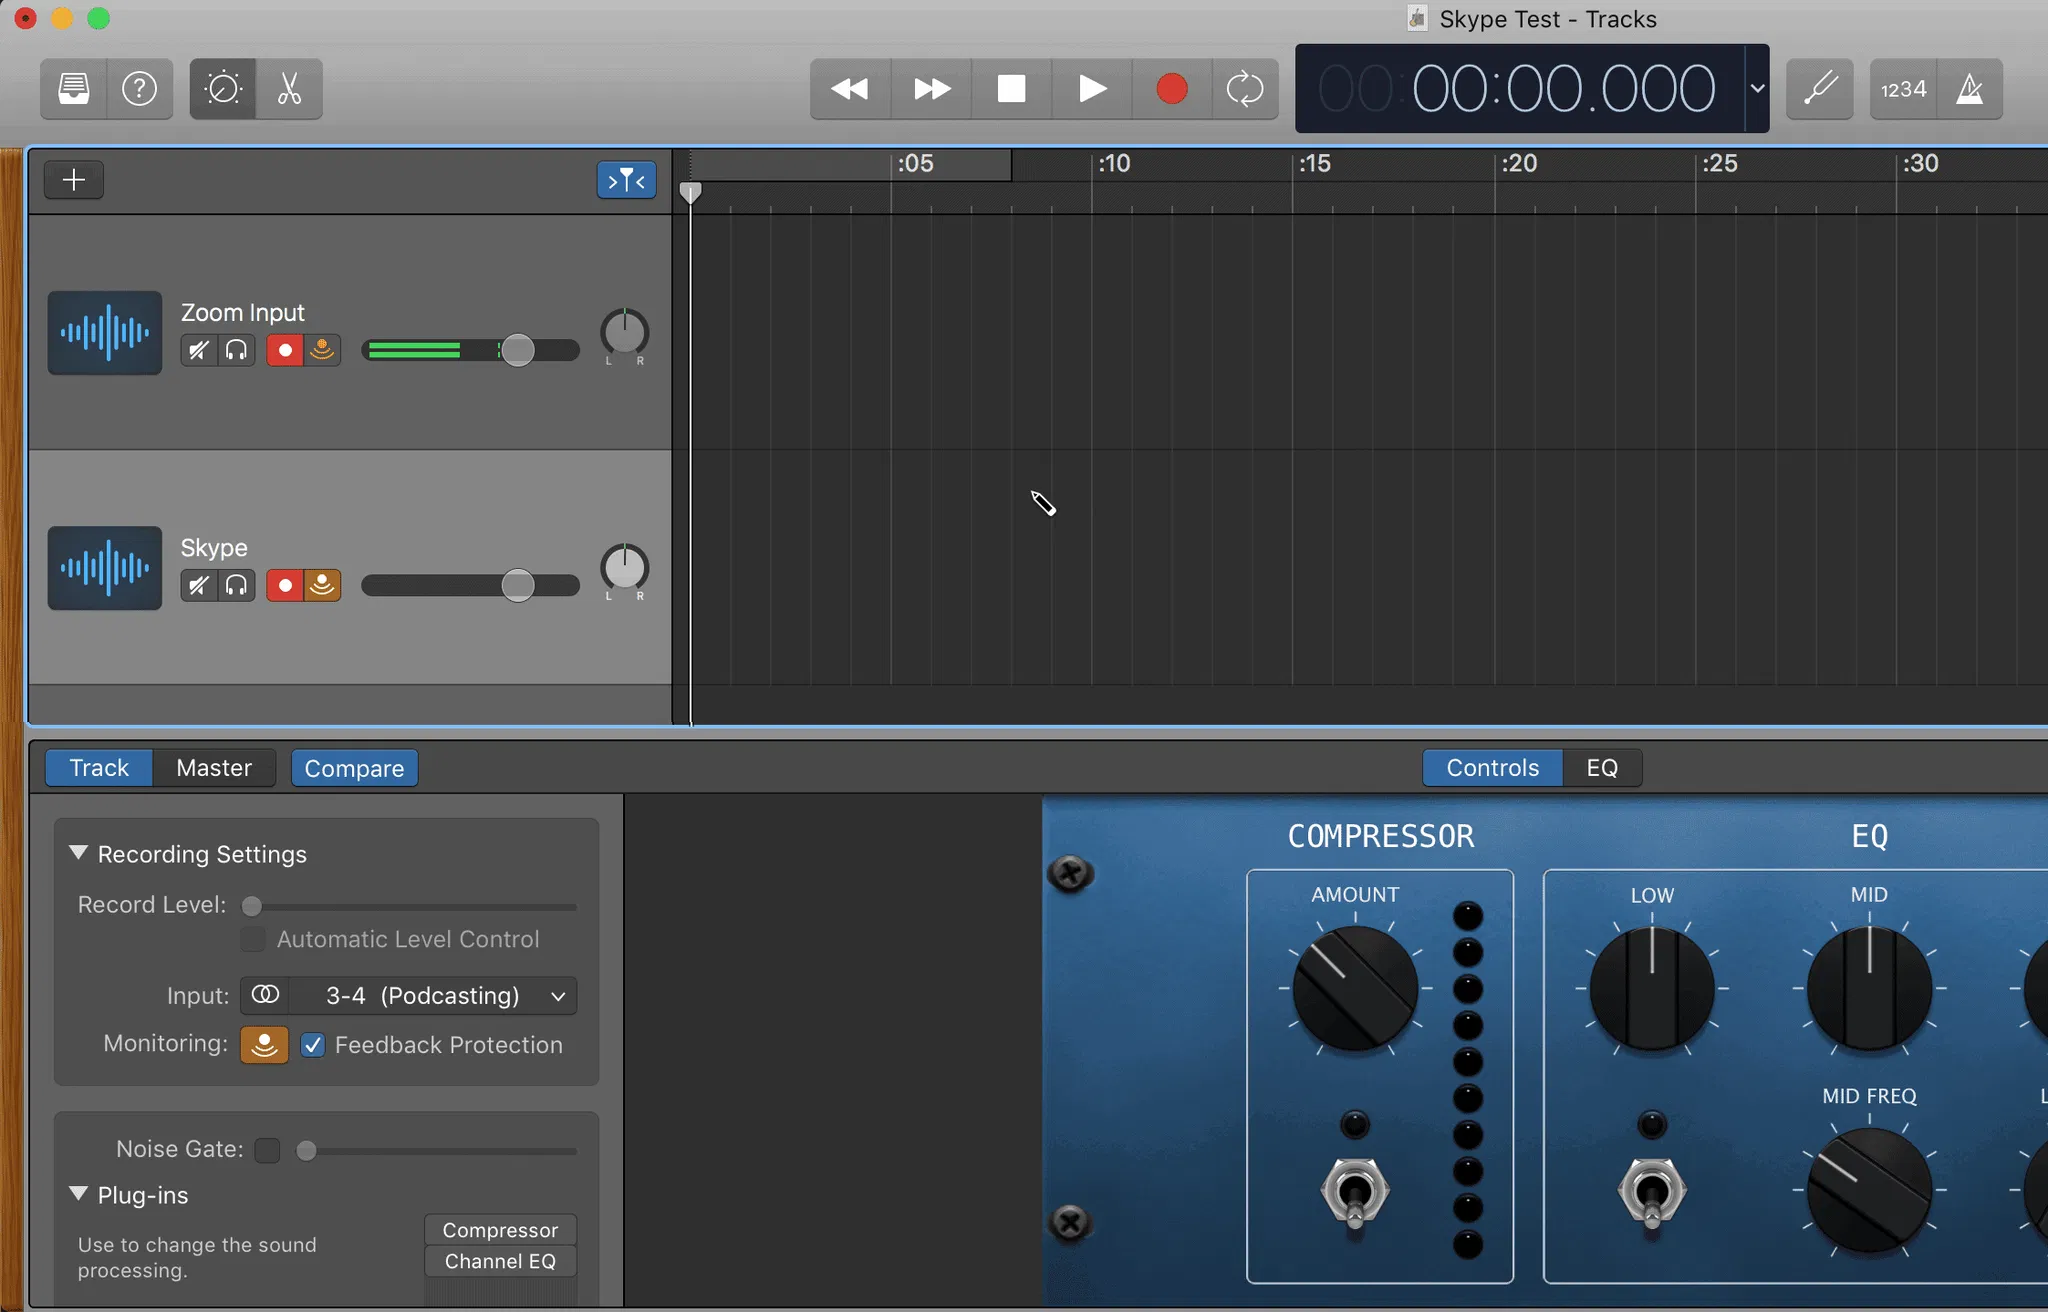Solo the Skype track with headphones
The height and width of the screenshot is (1312, 2048).
click(236, 585)
